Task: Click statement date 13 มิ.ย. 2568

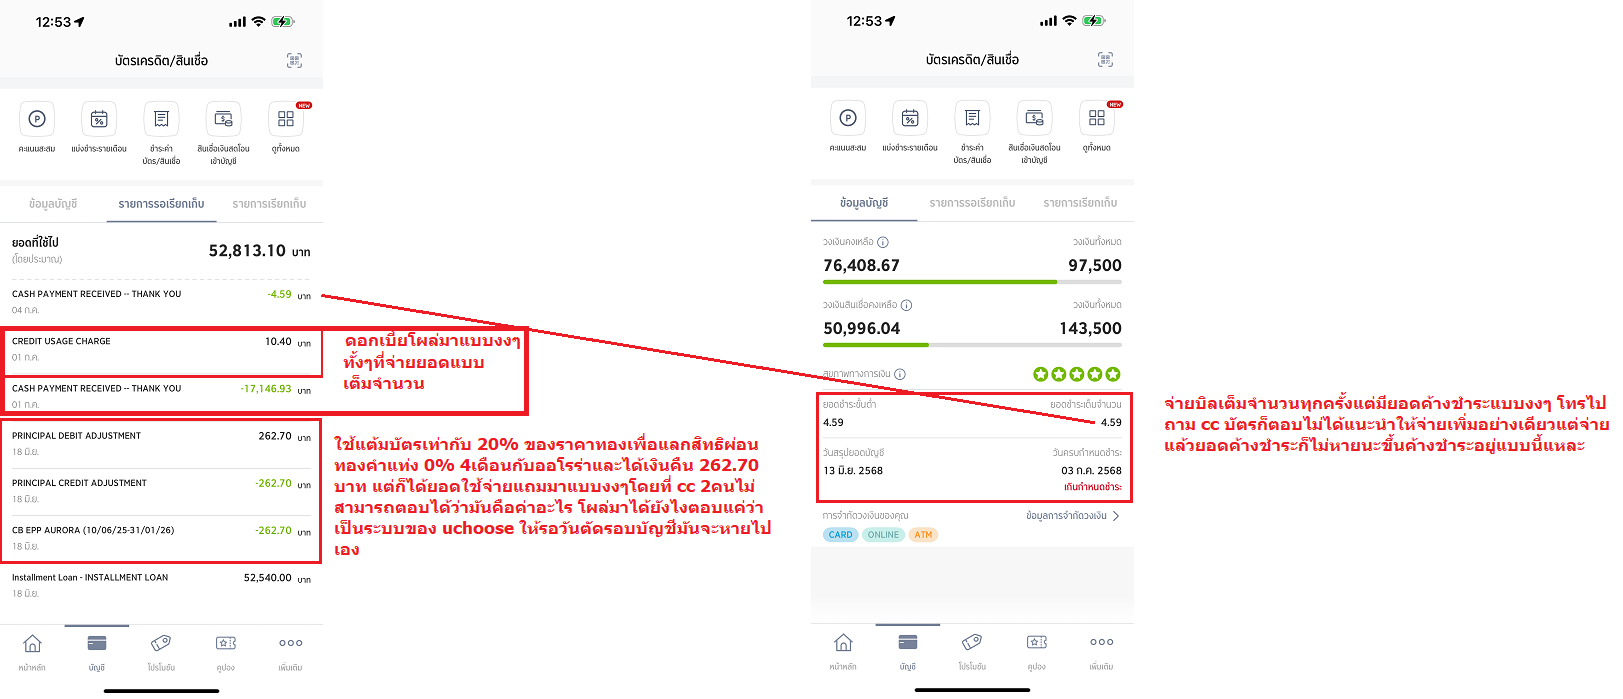Action: [853, 470]
